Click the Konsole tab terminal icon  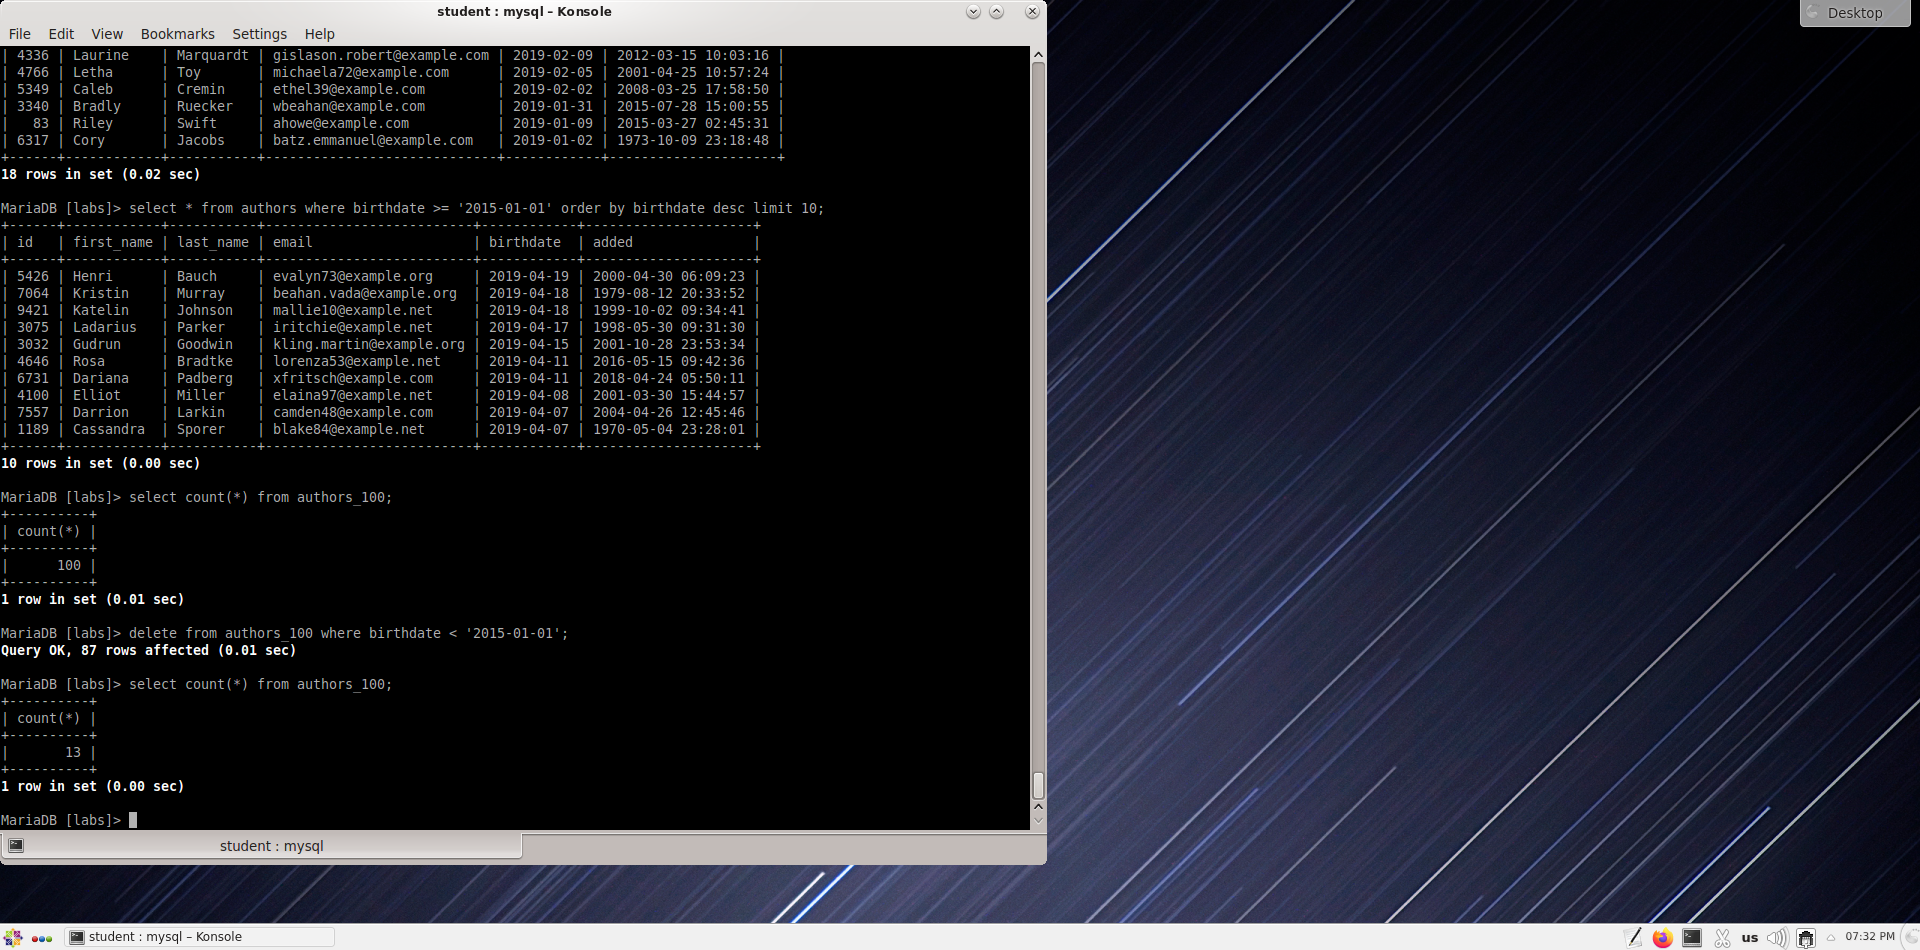(x=16, y=845)
